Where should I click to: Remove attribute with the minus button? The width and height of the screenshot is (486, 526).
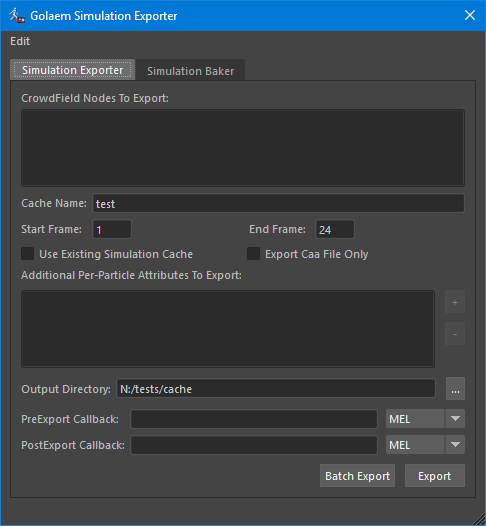[455, 334]
